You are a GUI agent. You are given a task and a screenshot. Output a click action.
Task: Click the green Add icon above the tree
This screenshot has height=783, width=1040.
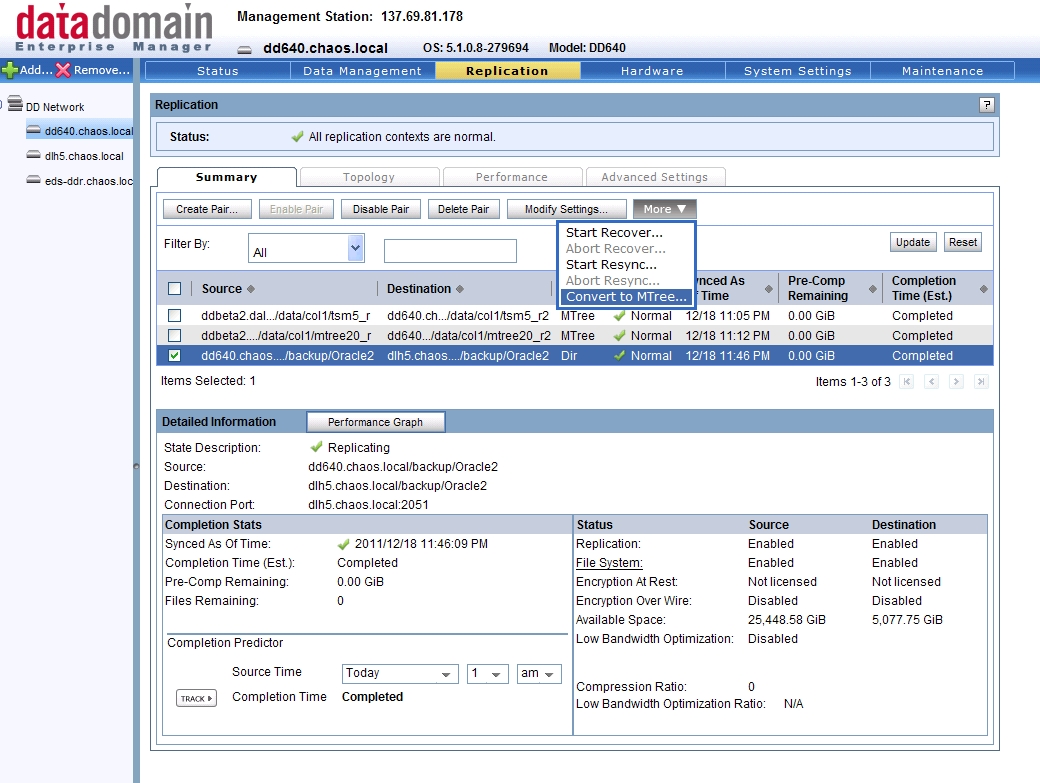(x=8, y=70)
